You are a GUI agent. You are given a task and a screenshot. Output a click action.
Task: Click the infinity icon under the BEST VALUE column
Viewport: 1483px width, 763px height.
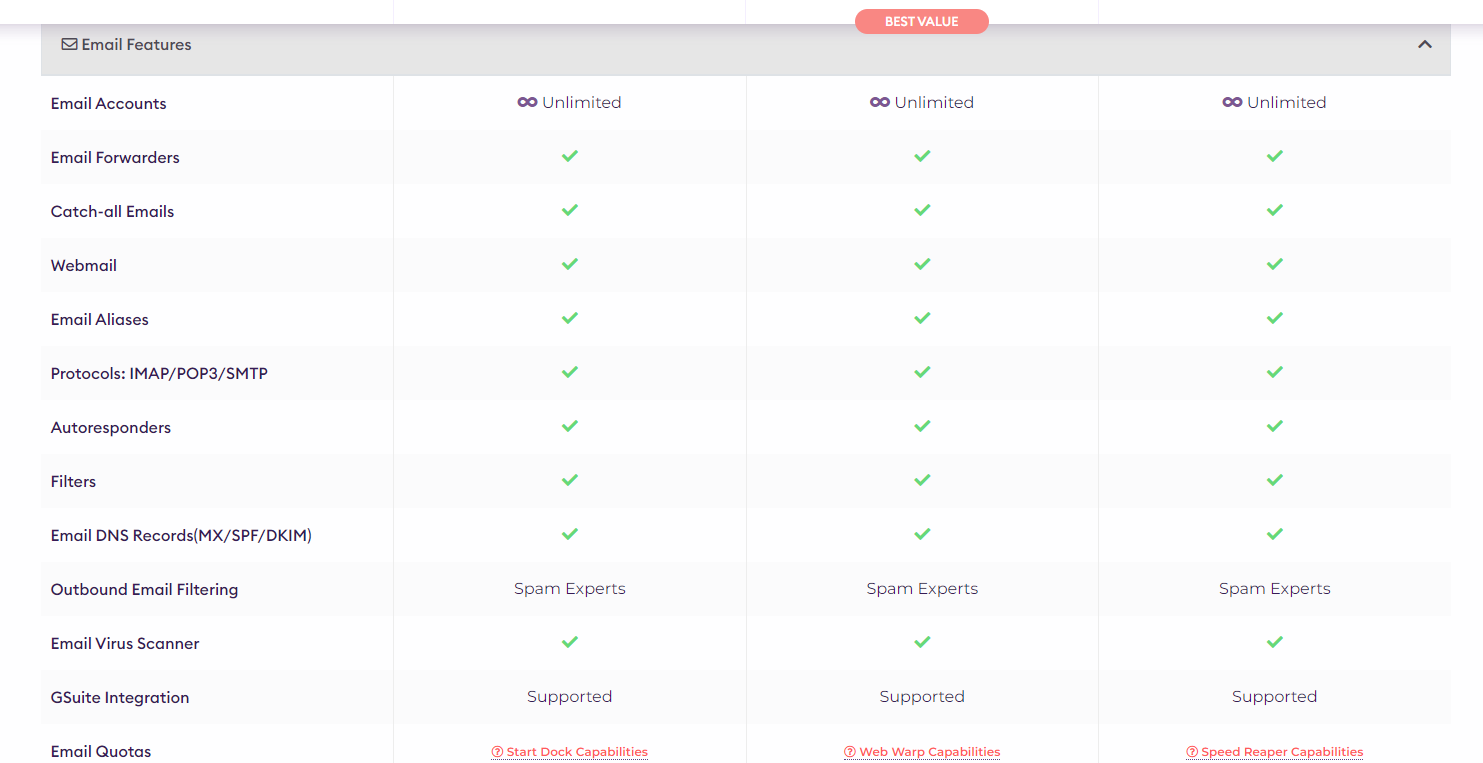click(881, 102)
